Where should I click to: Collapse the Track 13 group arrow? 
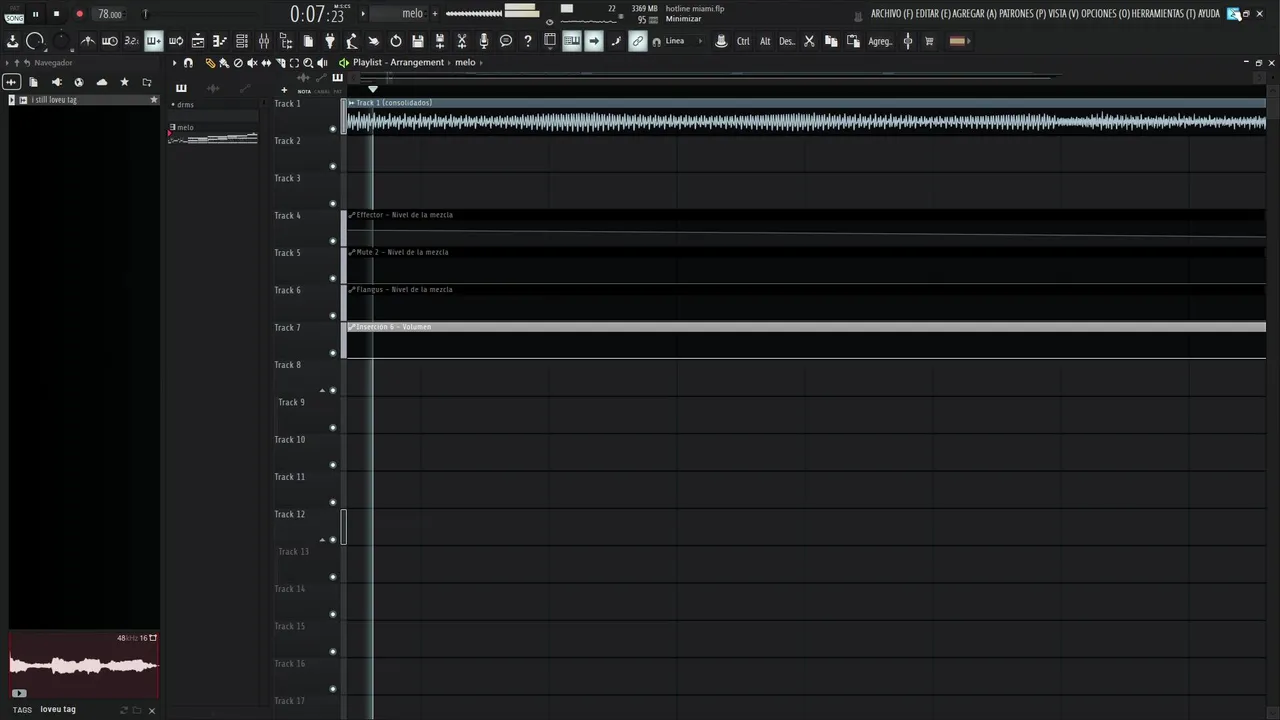pyautogui.click(x=322, y=540)
